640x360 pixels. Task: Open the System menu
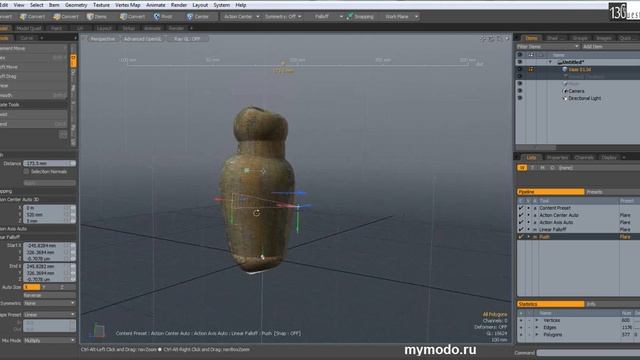pyautogui.click(x=222, y=5)
